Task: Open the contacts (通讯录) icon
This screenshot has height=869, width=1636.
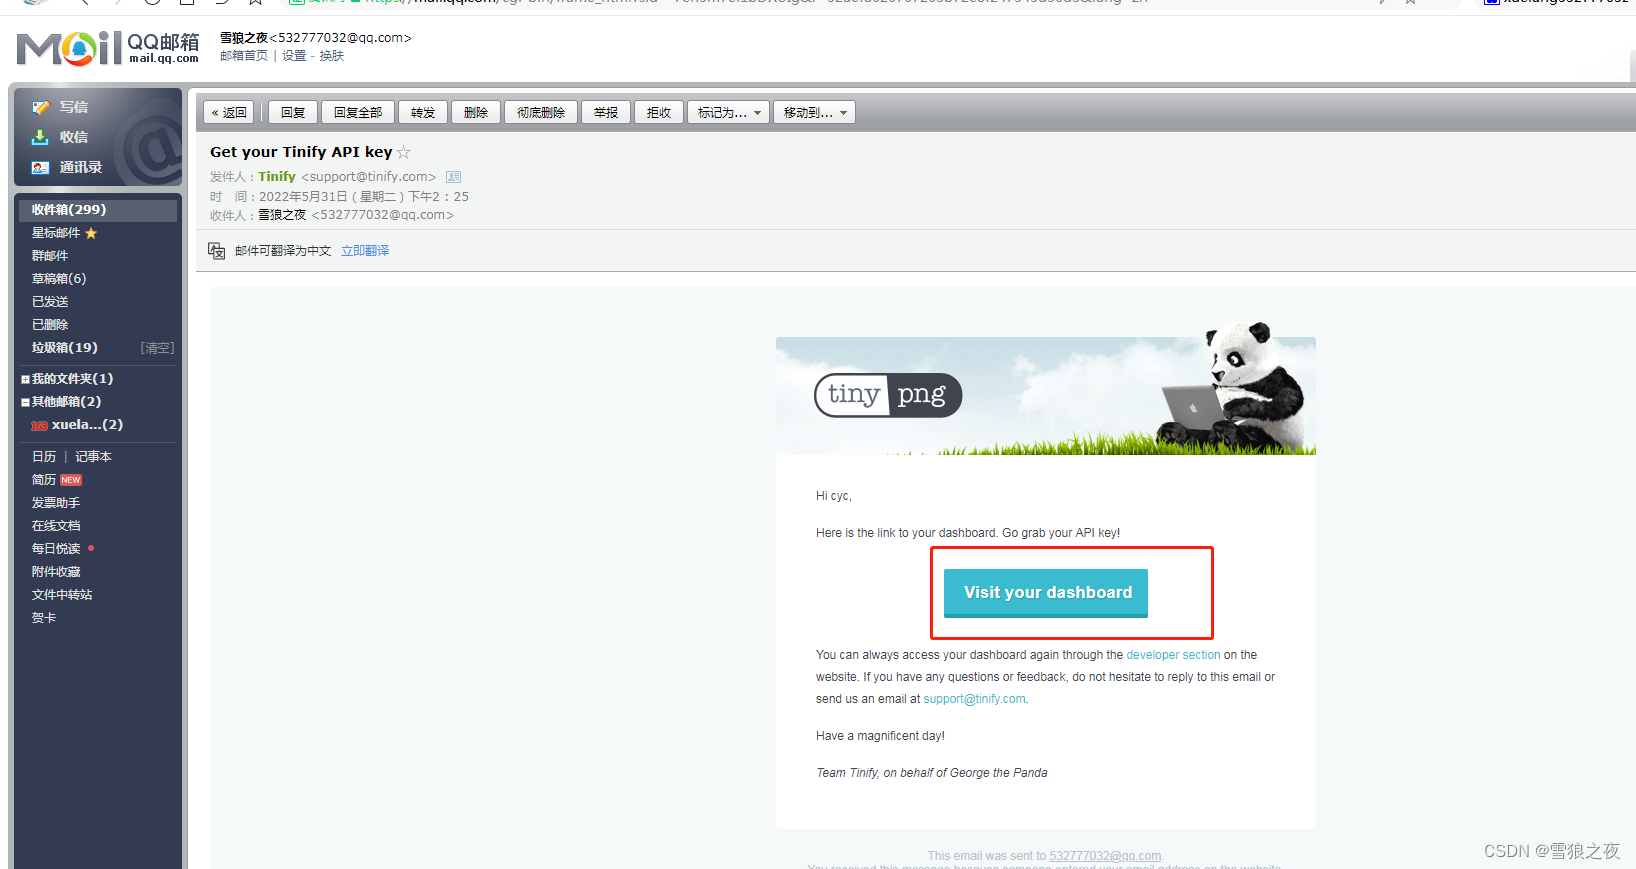Action: (x=40, y=167)
